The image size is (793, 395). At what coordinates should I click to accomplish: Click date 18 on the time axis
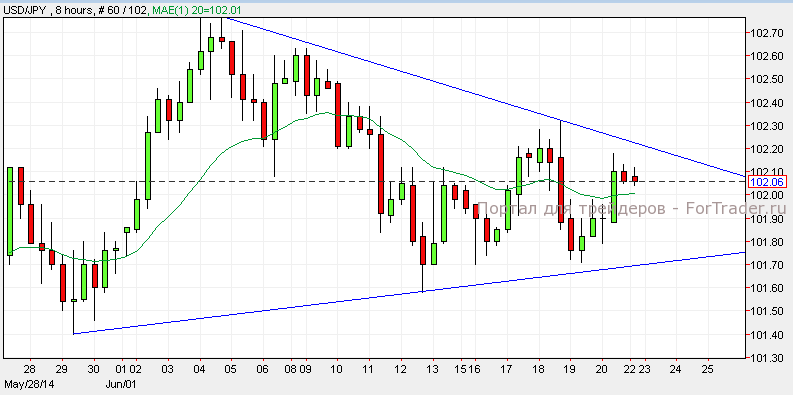pyautogui.click(x=539, y=369)
